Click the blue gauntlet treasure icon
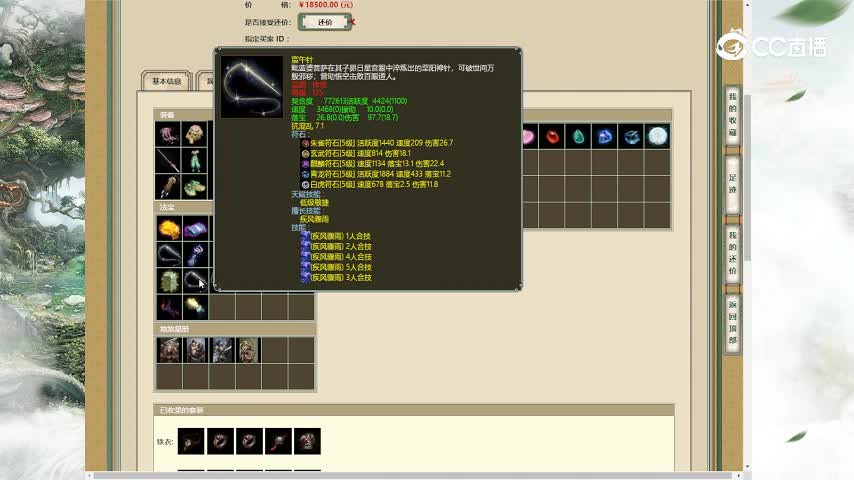This screenshot has height=480, width=854. [195, 255]
